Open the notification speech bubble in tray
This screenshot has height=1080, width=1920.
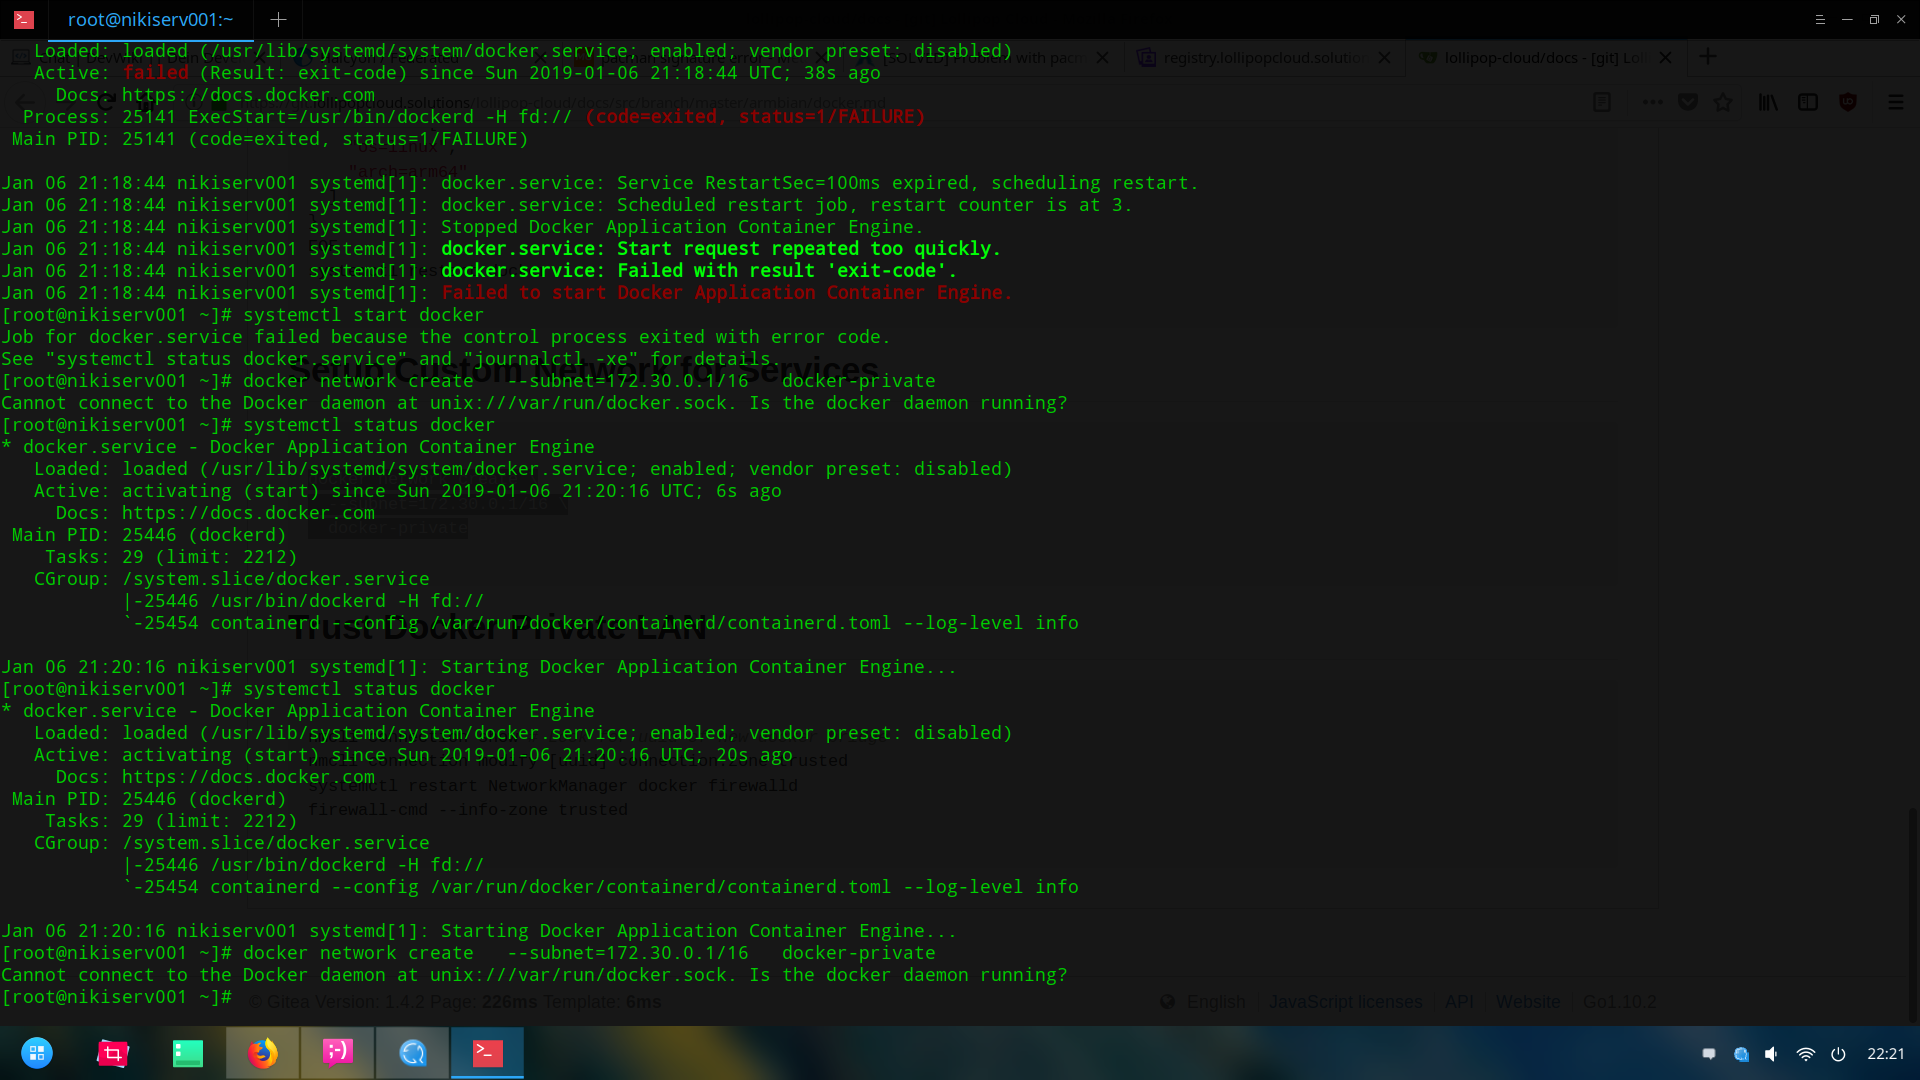click(x=1709, y=1054)
